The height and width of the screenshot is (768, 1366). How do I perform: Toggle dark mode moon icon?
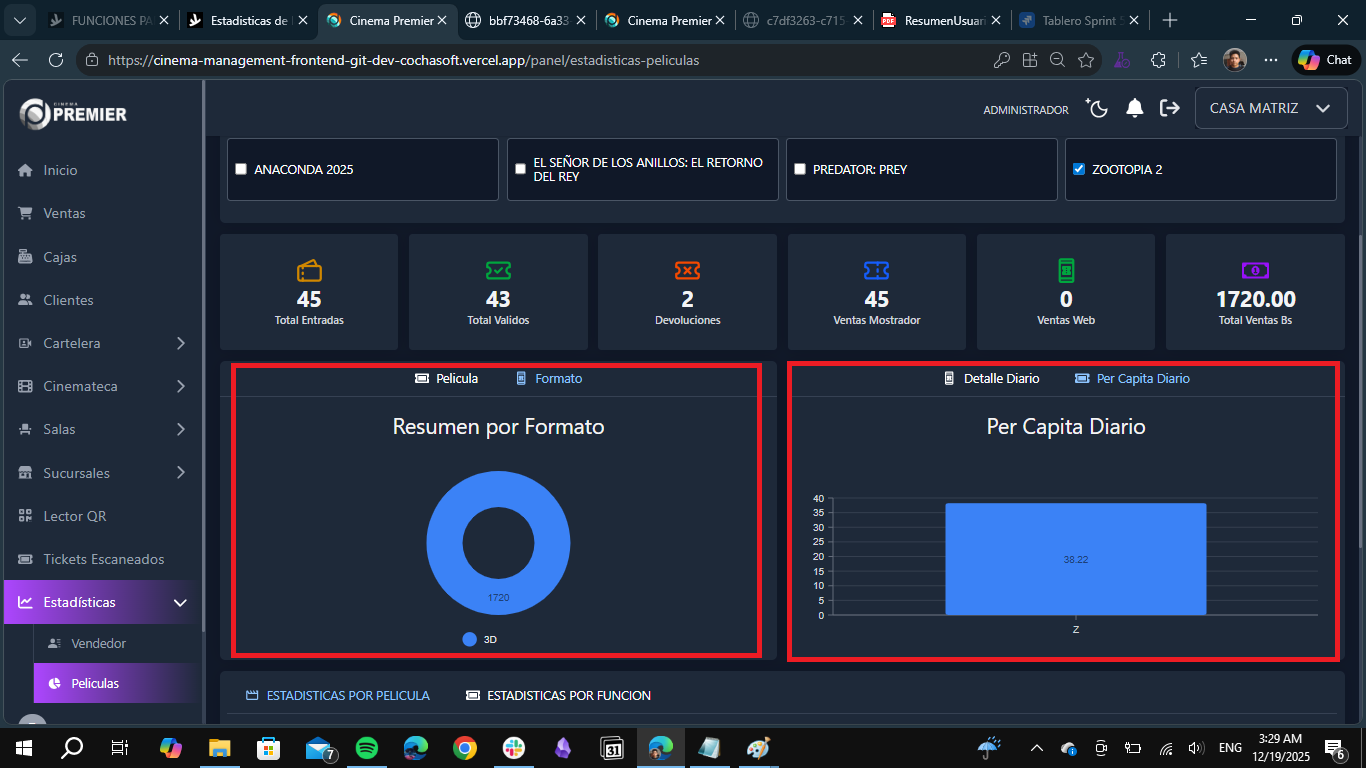coord(1097,108)
